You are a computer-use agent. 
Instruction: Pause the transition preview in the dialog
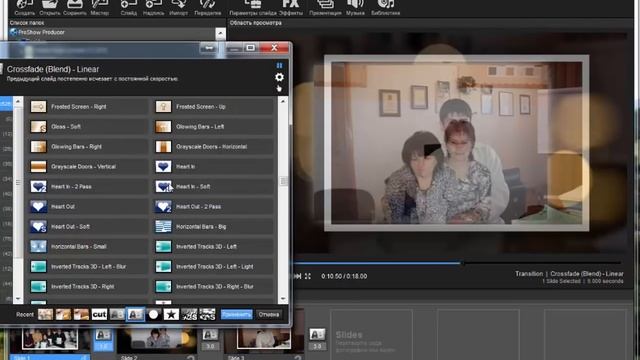tap(279, 65)
